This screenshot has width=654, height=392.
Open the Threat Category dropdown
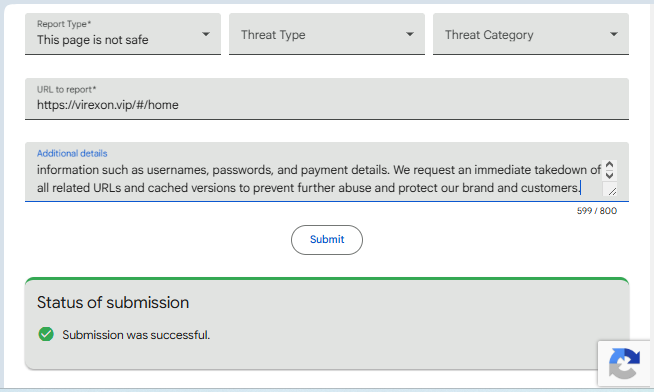[531, 34]
